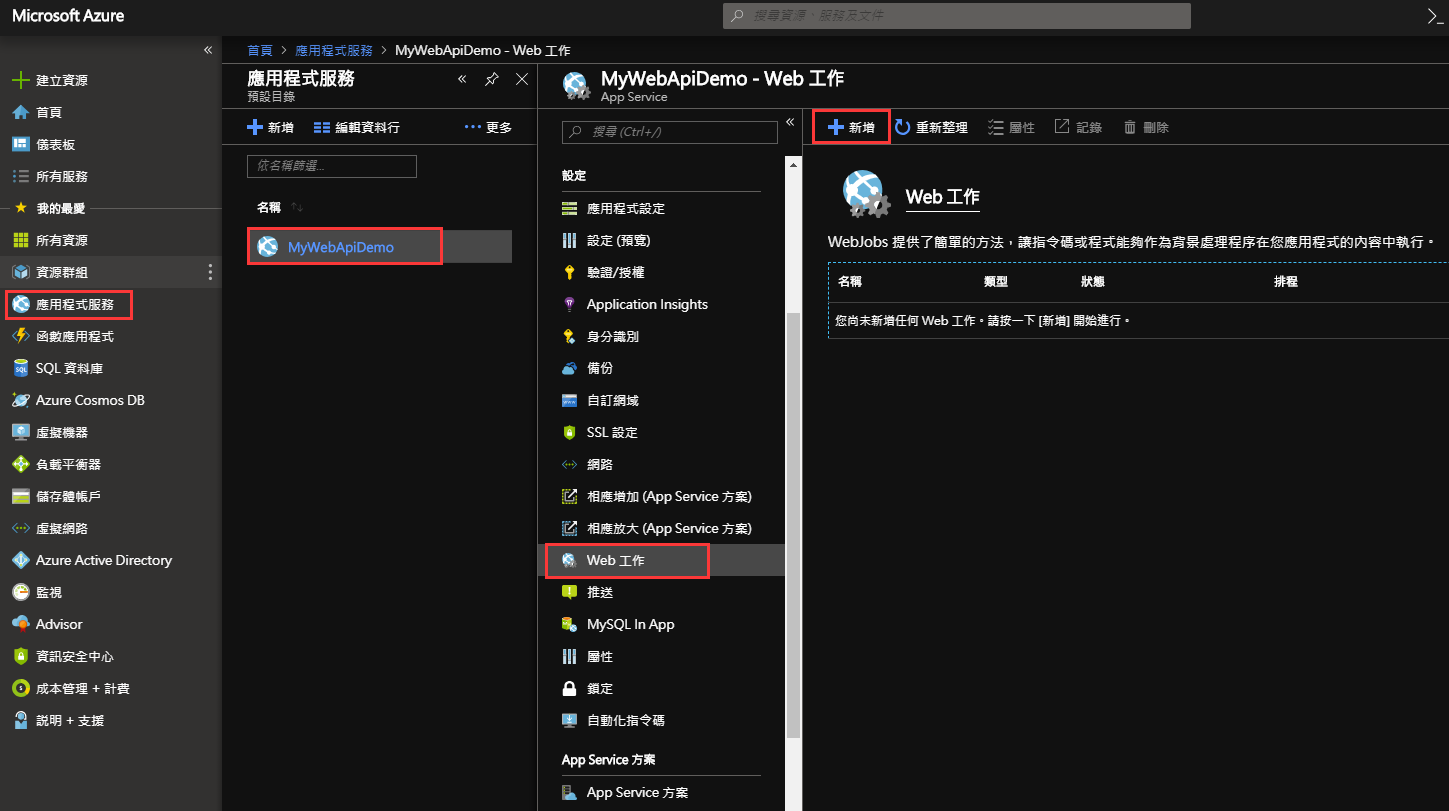1449x811 pixels.
Task: Collapse the 應用程式服務 blade chevron
Action: pos(462,79)
